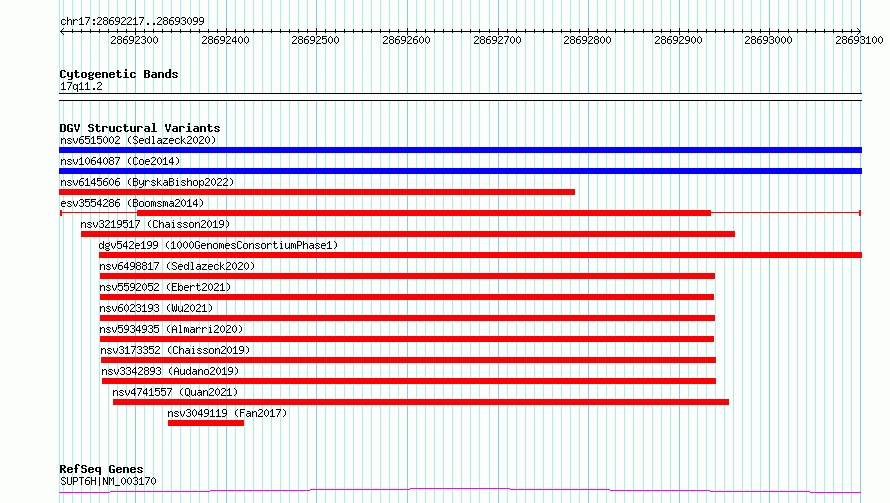
Task: Click the esv3554286 (Boomsma2014) label
Action: click(x=132, y=203)
